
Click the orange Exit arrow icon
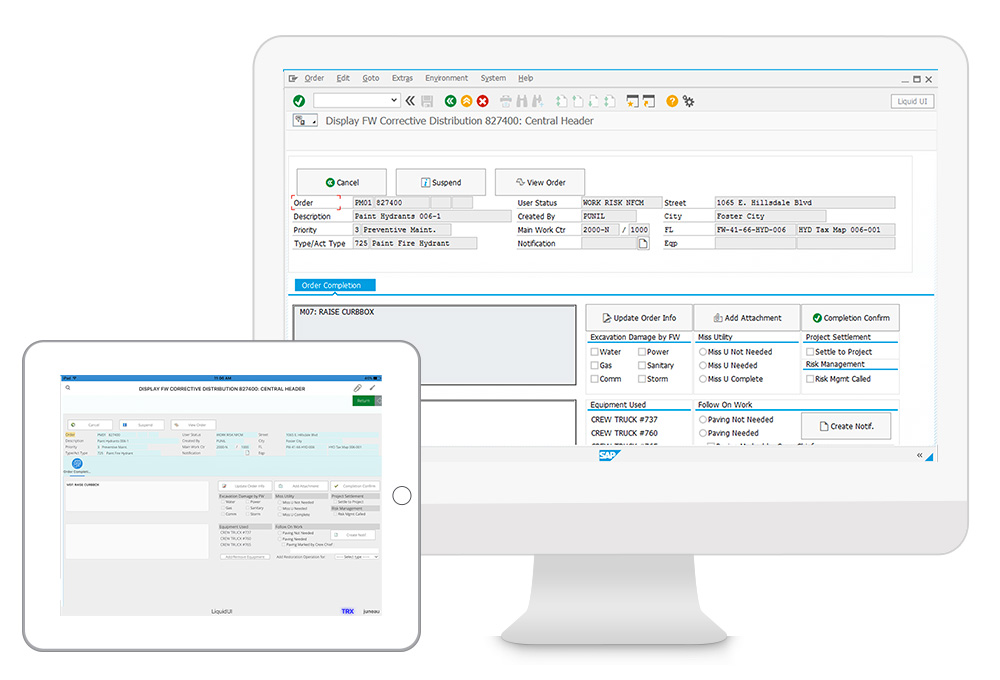point(466,101)
